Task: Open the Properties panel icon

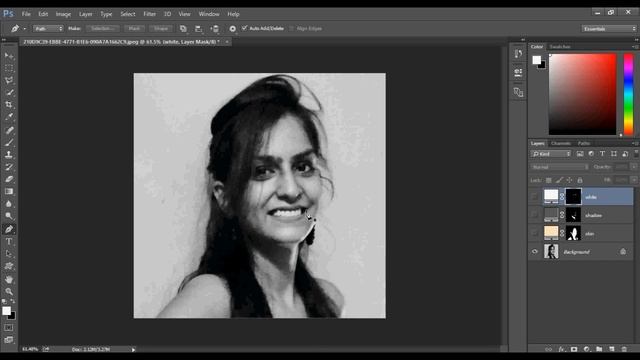Action: [518, 73]
